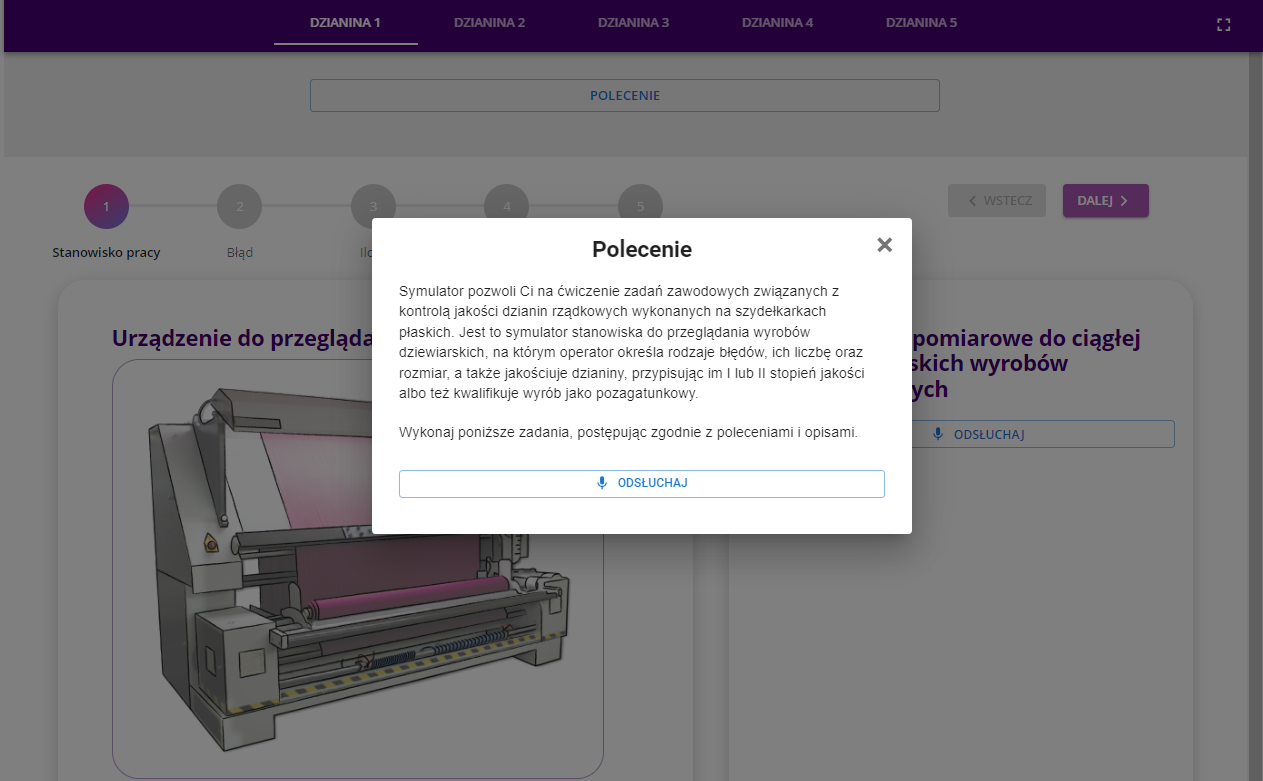Click microphone icon on background panel's Odsłuchaj

click(x=938, y=434)
